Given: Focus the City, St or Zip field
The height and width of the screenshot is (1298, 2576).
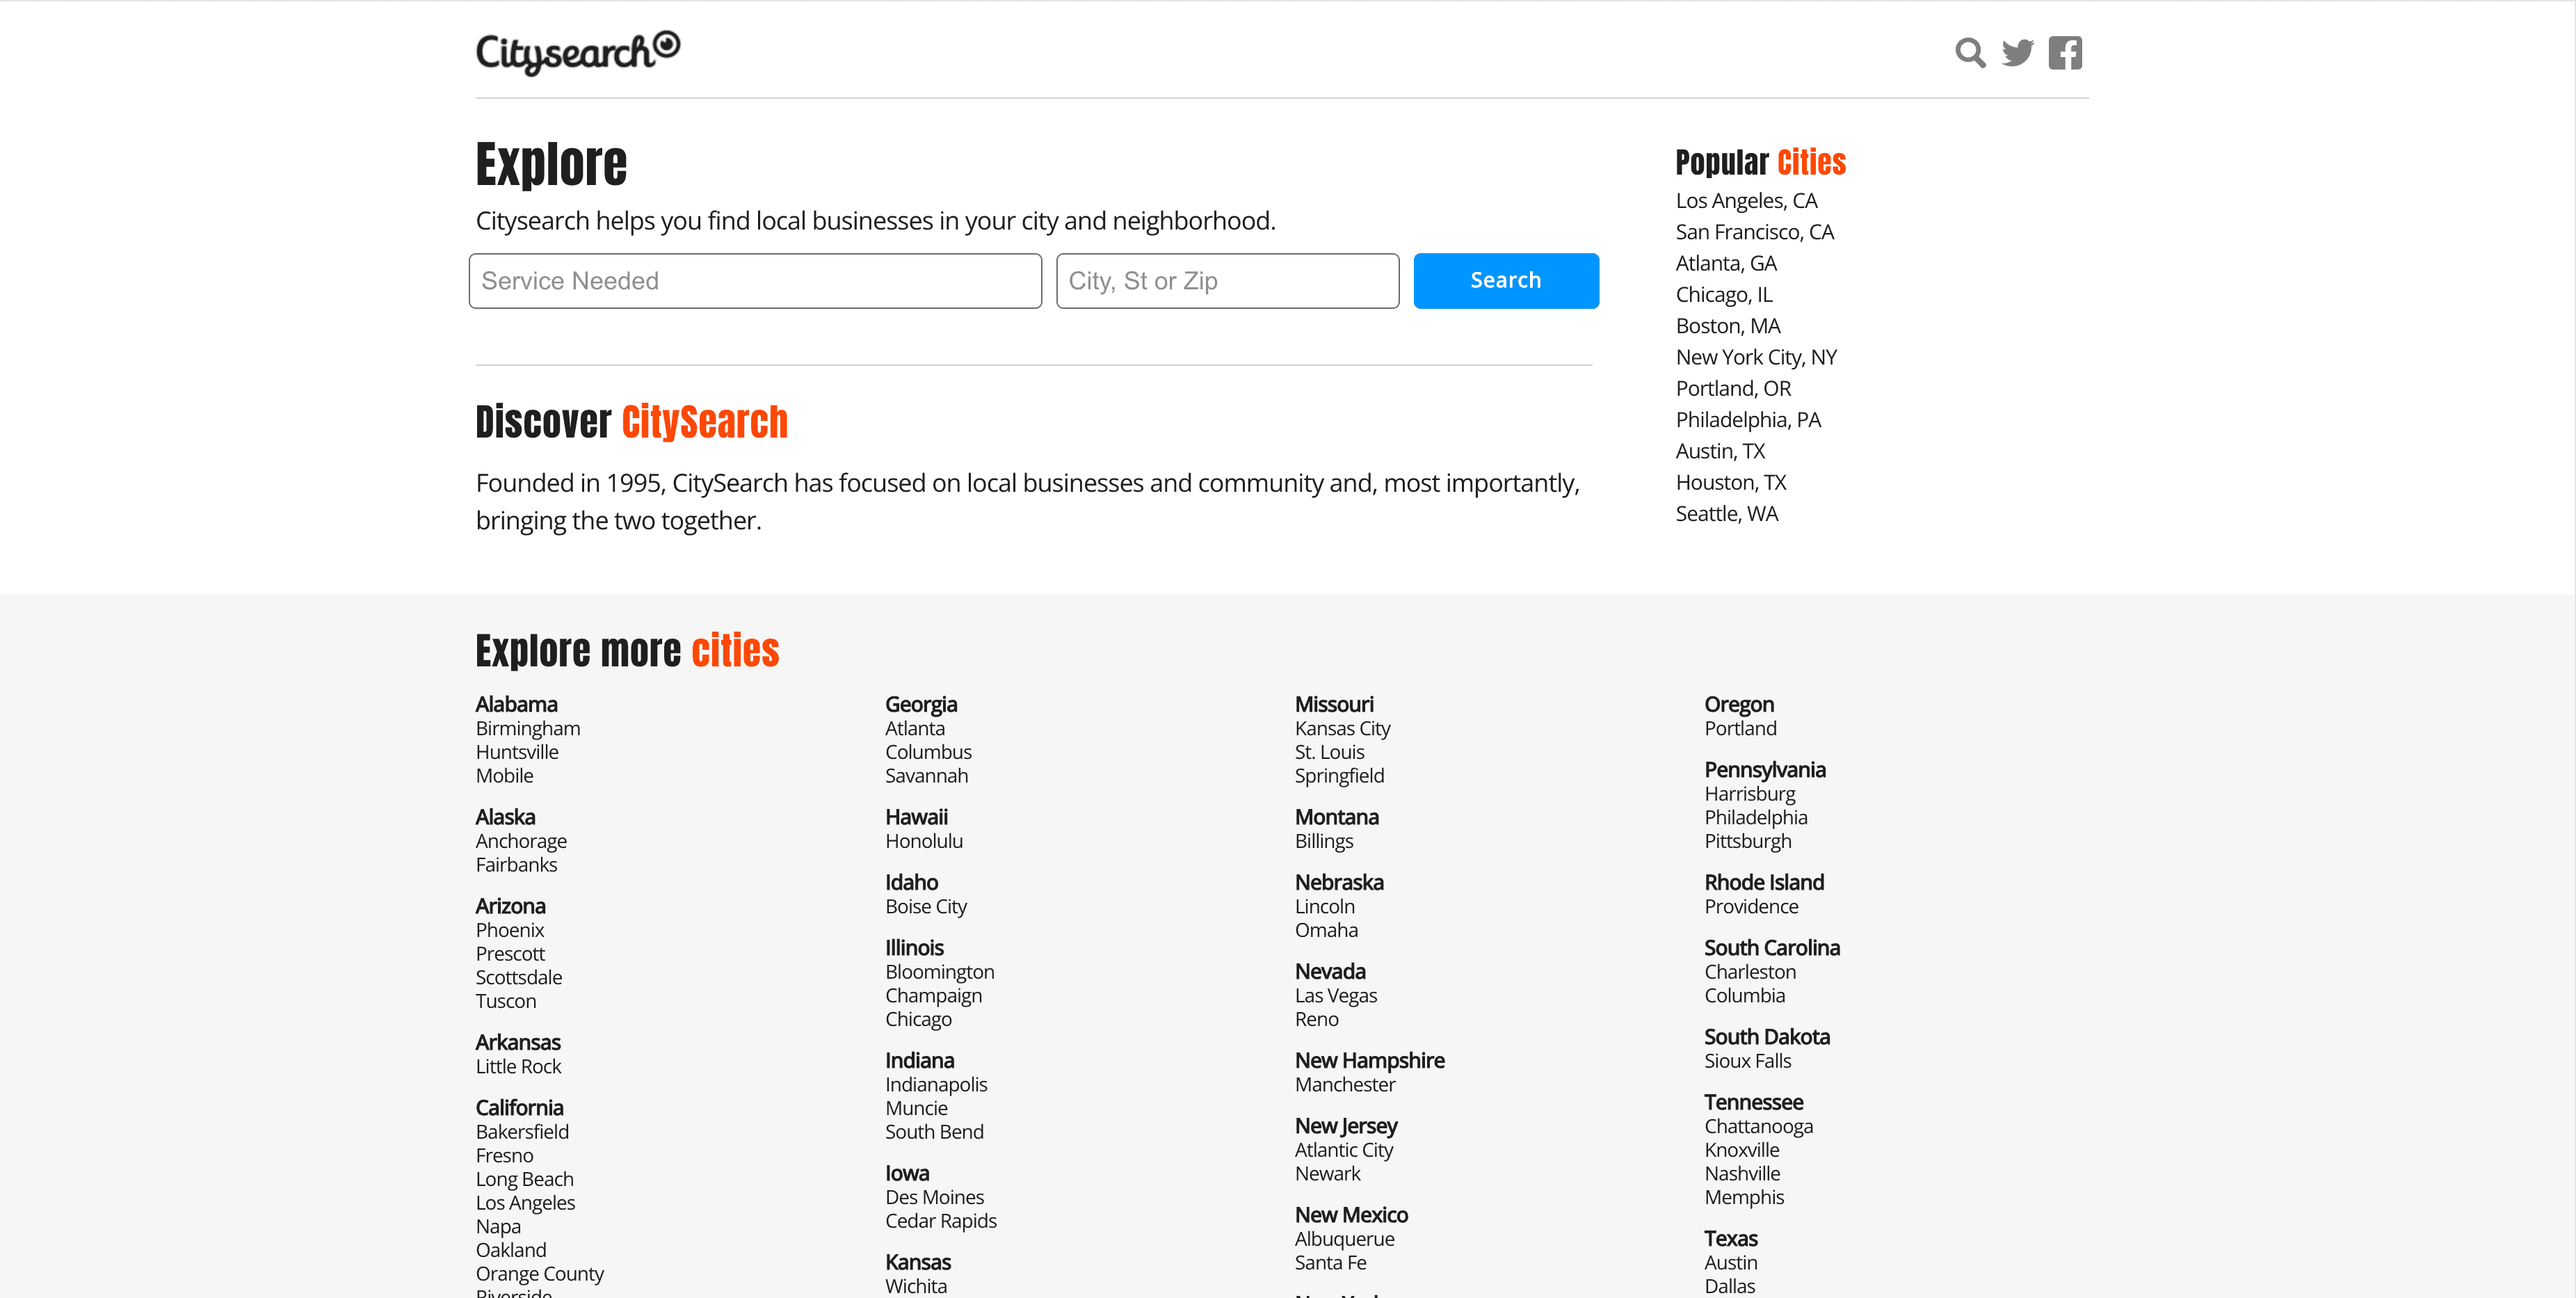Looking at the screenshot, I should tap(1227, 281).
